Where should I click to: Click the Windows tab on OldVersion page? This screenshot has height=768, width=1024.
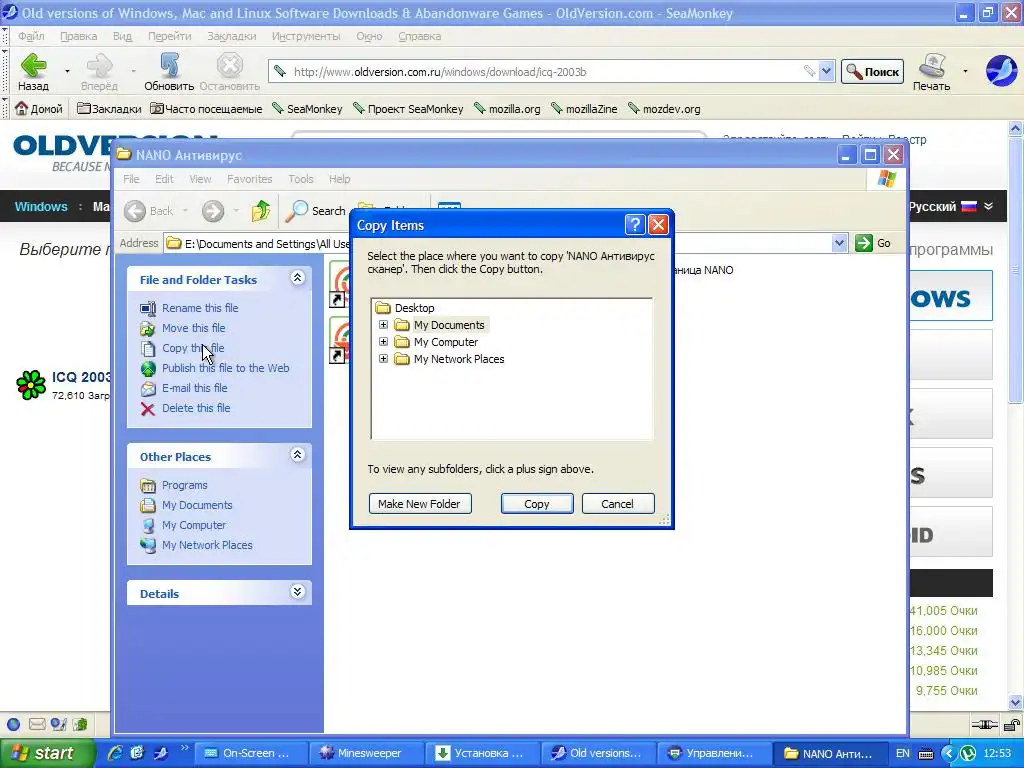[41, 206]
